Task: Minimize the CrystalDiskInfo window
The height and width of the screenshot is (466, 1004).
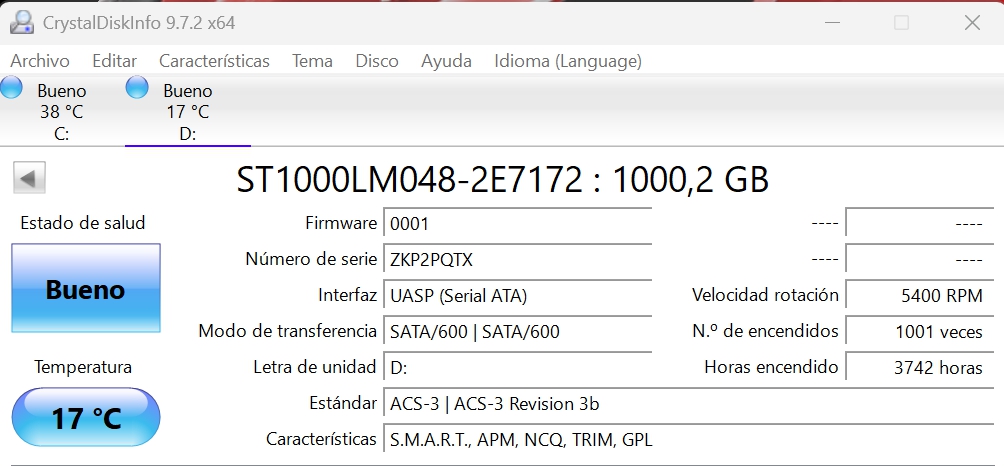Action: click(832, 22)
